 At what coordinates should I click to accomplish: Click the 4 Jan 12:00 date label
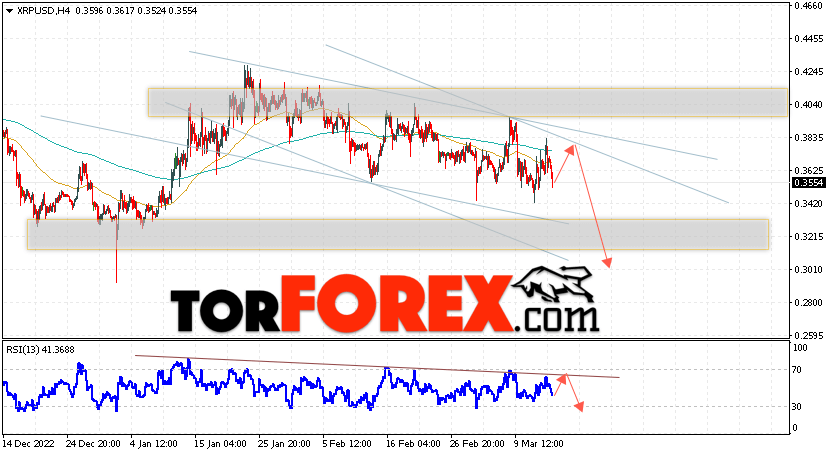(x=156, y=443)
